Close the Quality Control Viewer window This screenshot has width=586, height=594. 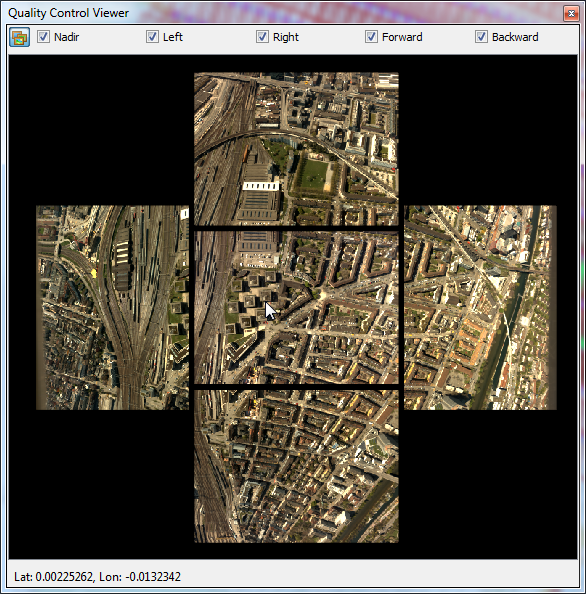pos(571,14)
